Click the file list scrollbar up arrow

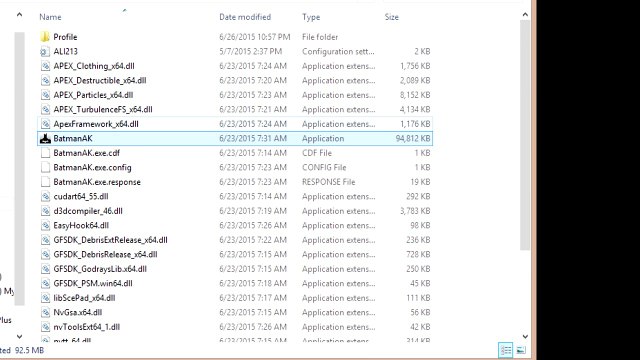pyautogui.click(x=525, y=15)
